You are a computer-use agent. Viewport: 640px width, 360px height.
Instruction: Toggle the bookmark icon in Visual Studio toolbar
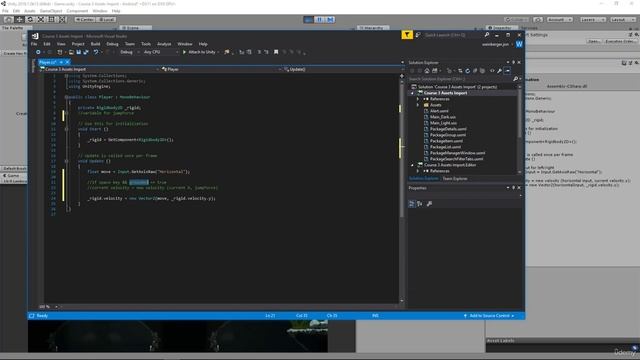276,52
